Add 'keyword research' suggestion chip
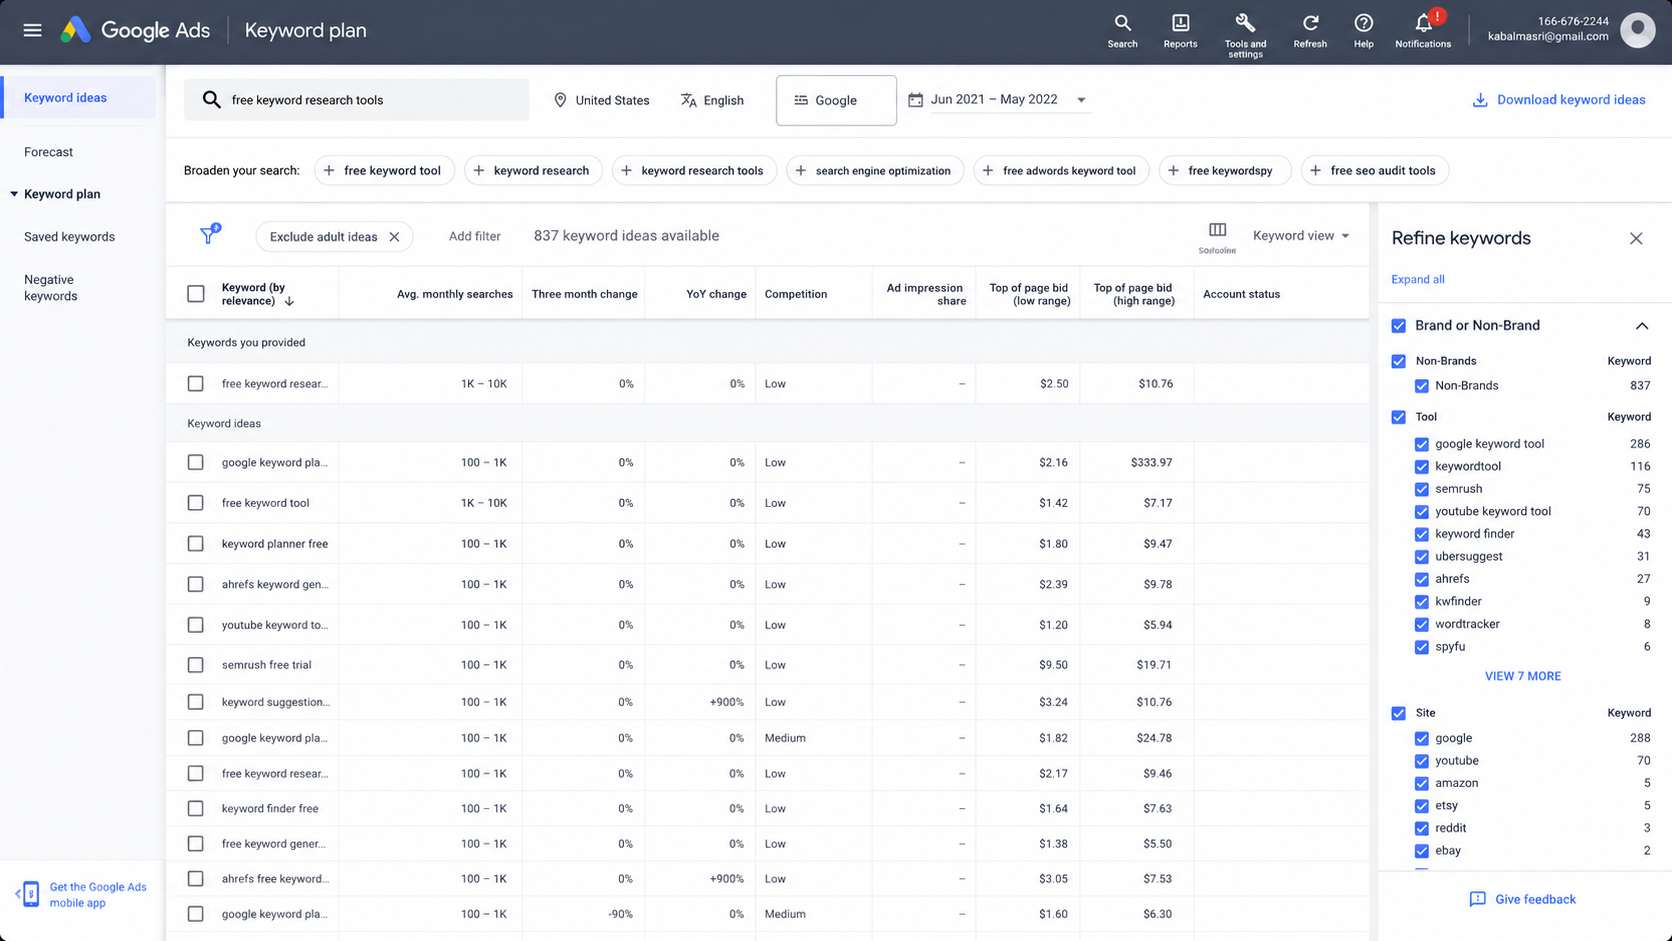This screenshot has height=941, width=1672. [x=534, y=171]
